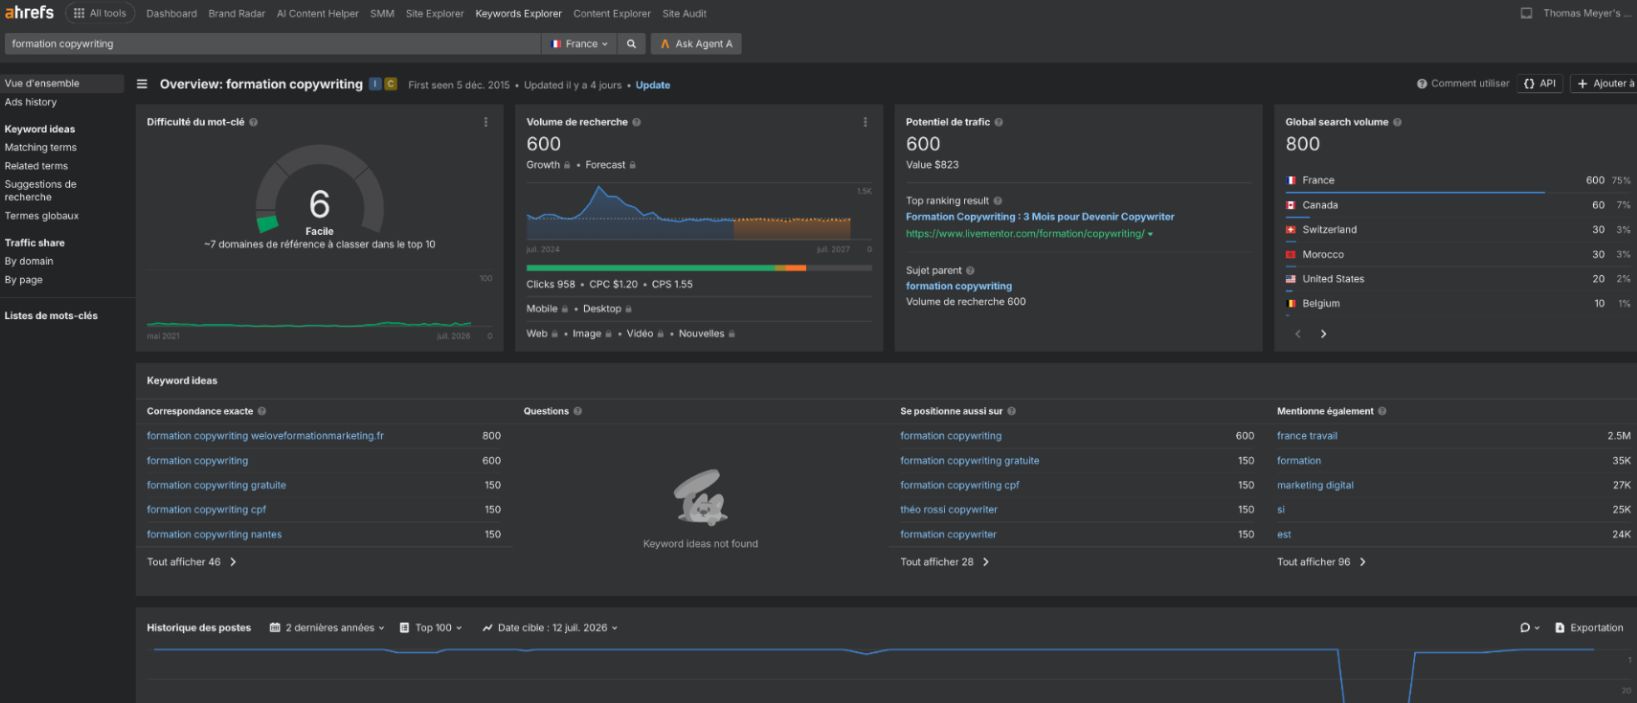This screenshot has width=1637, height=703.
Task: Click the Ask Agent A button
Action: pos(696,44)
